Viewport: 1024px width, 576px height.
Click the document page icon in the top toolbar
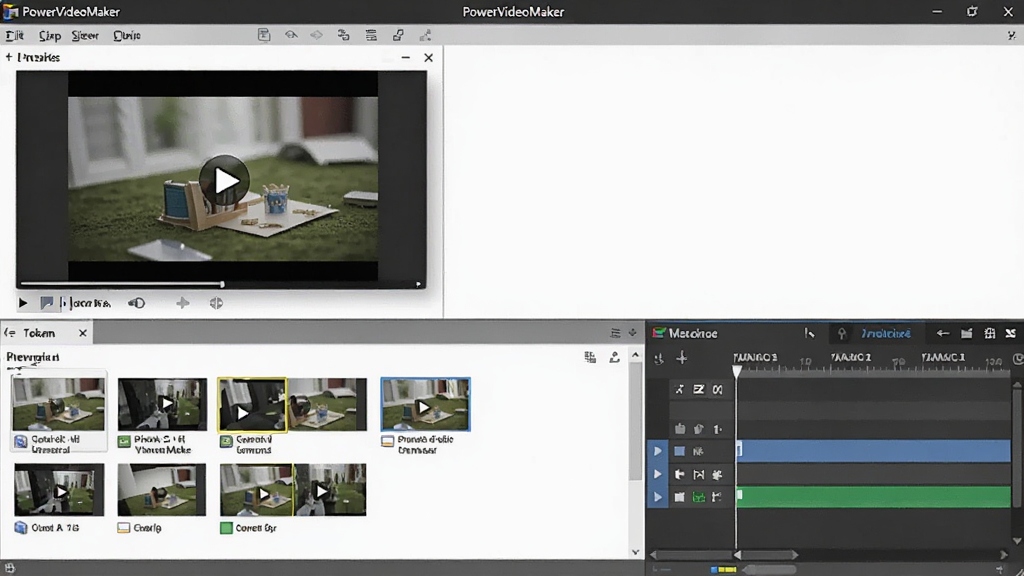tap(264, 35)
